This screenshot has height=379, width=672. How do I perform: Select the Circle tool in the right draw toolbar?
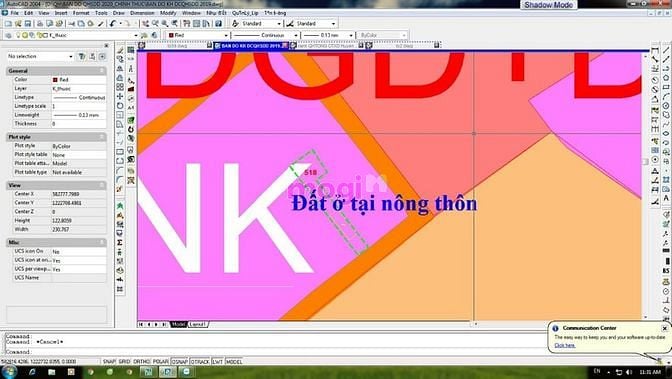pyautogui.click(x=666, y=106)
